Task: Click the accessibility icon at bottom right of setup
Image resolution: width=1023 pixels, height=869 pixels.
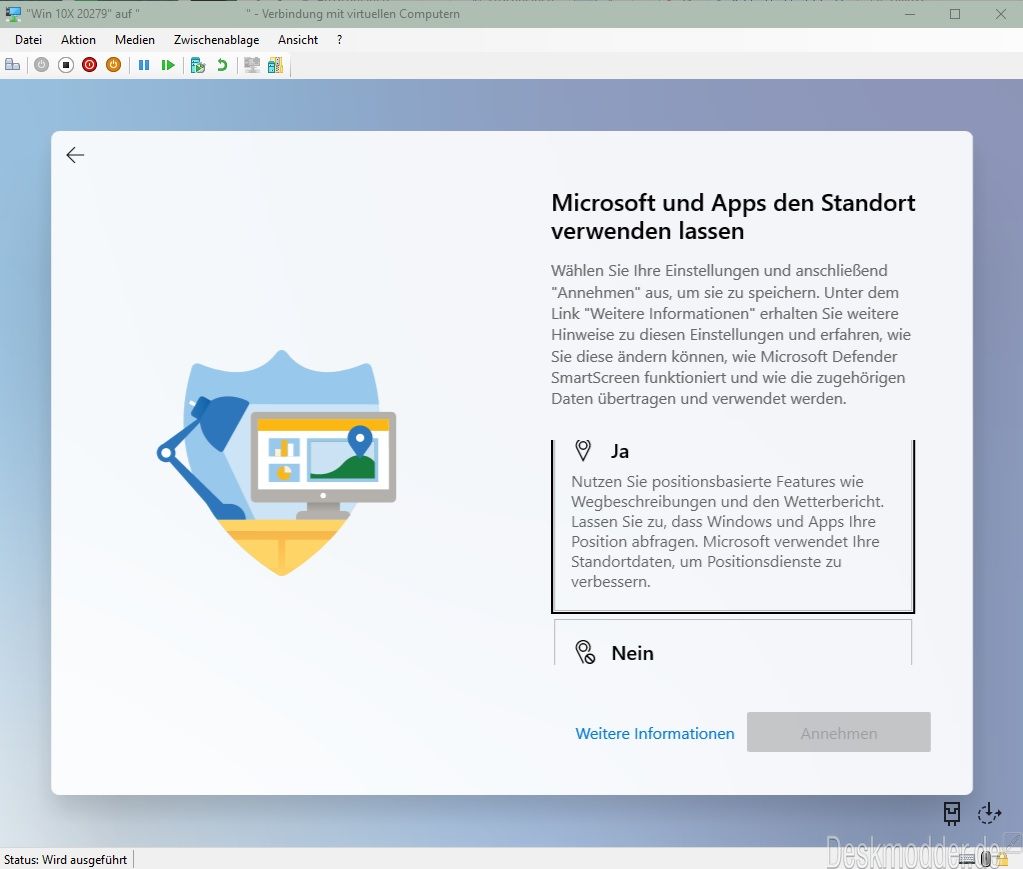Action: click(952, 813)
